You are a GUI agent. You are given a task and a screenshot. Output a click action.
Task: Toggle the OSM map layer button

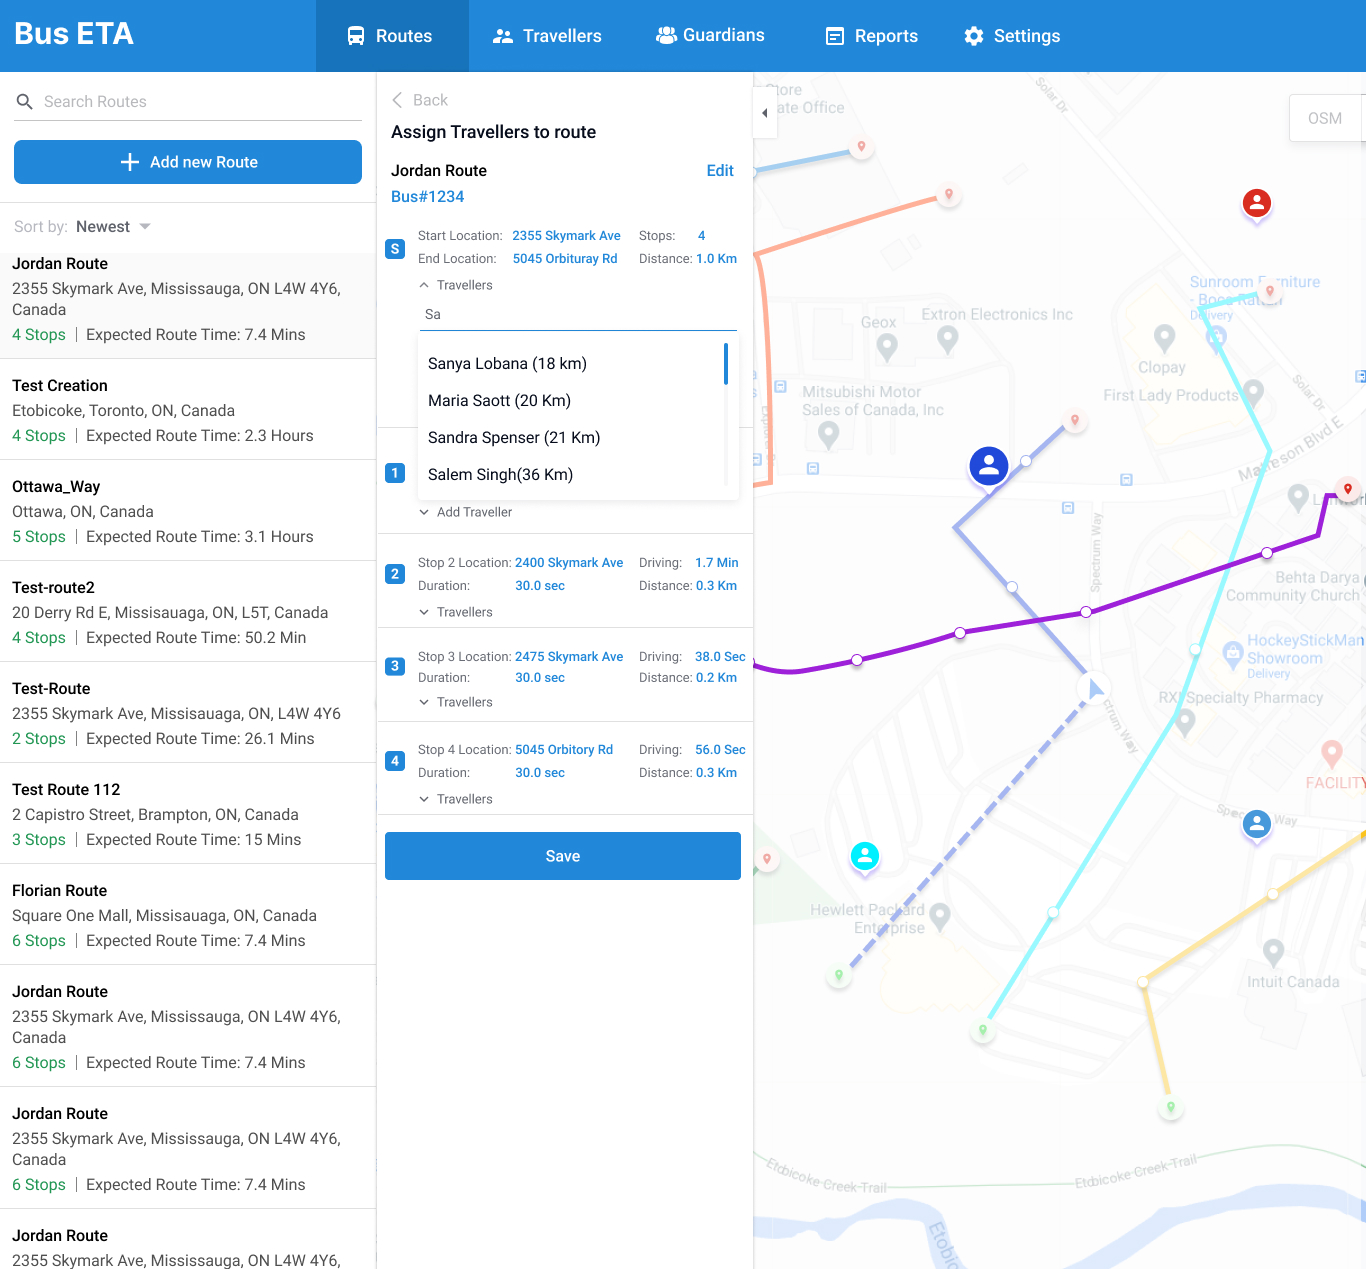(1324, 118)
